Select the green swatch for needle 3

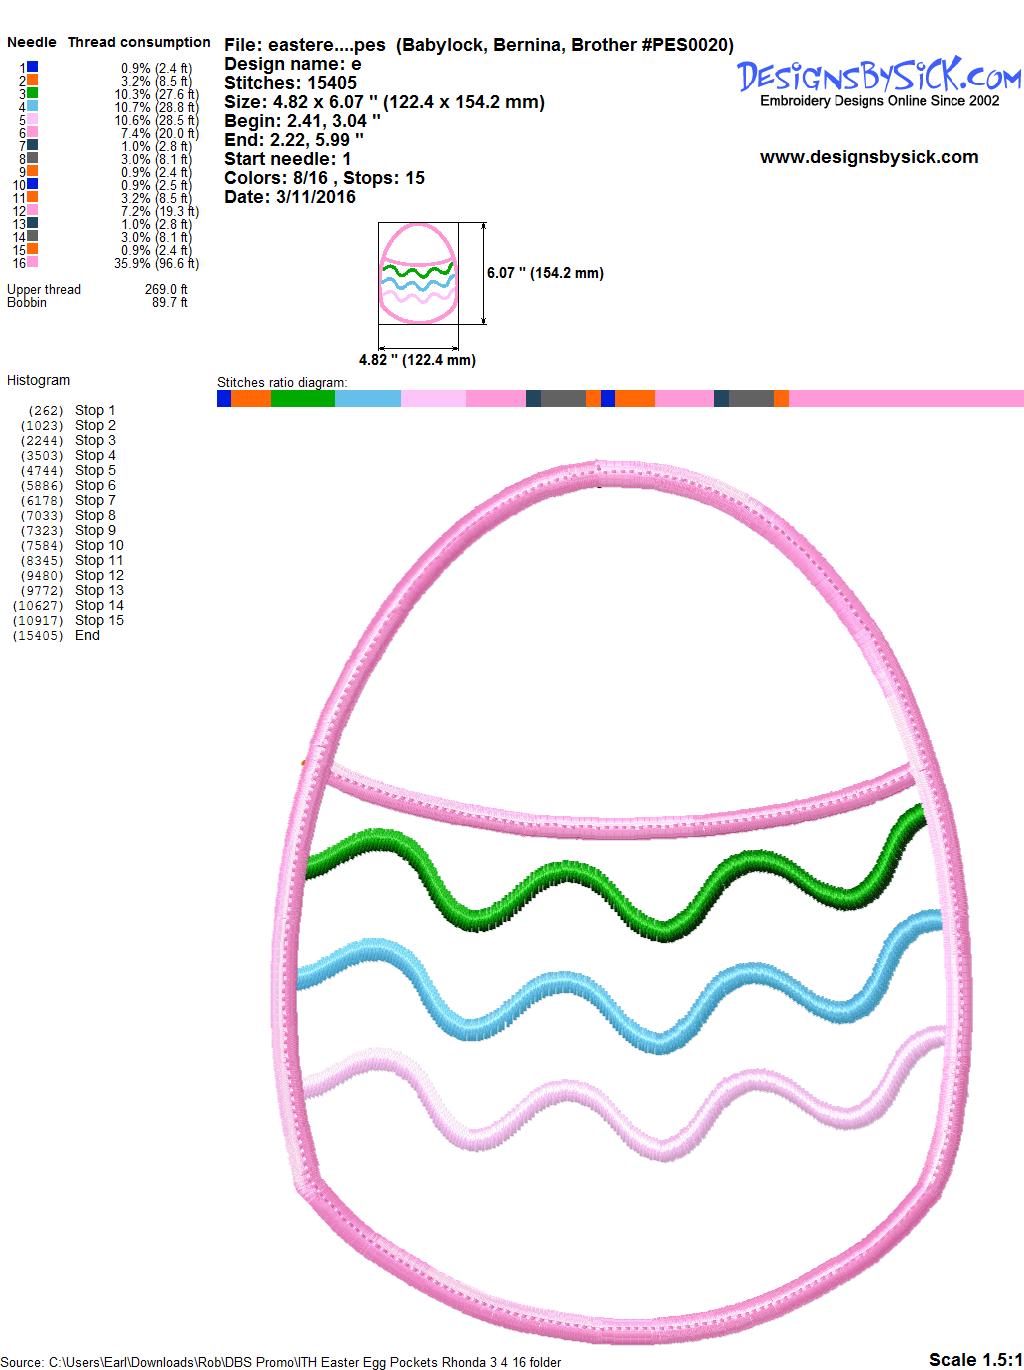point(33,93)
